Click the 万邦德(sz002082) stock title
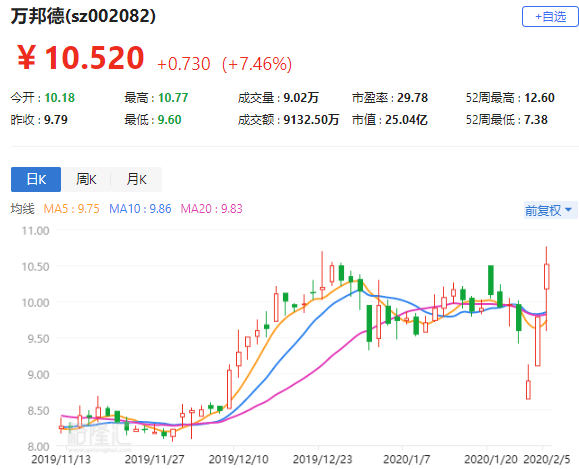579x469 pixels. (83, 16)
